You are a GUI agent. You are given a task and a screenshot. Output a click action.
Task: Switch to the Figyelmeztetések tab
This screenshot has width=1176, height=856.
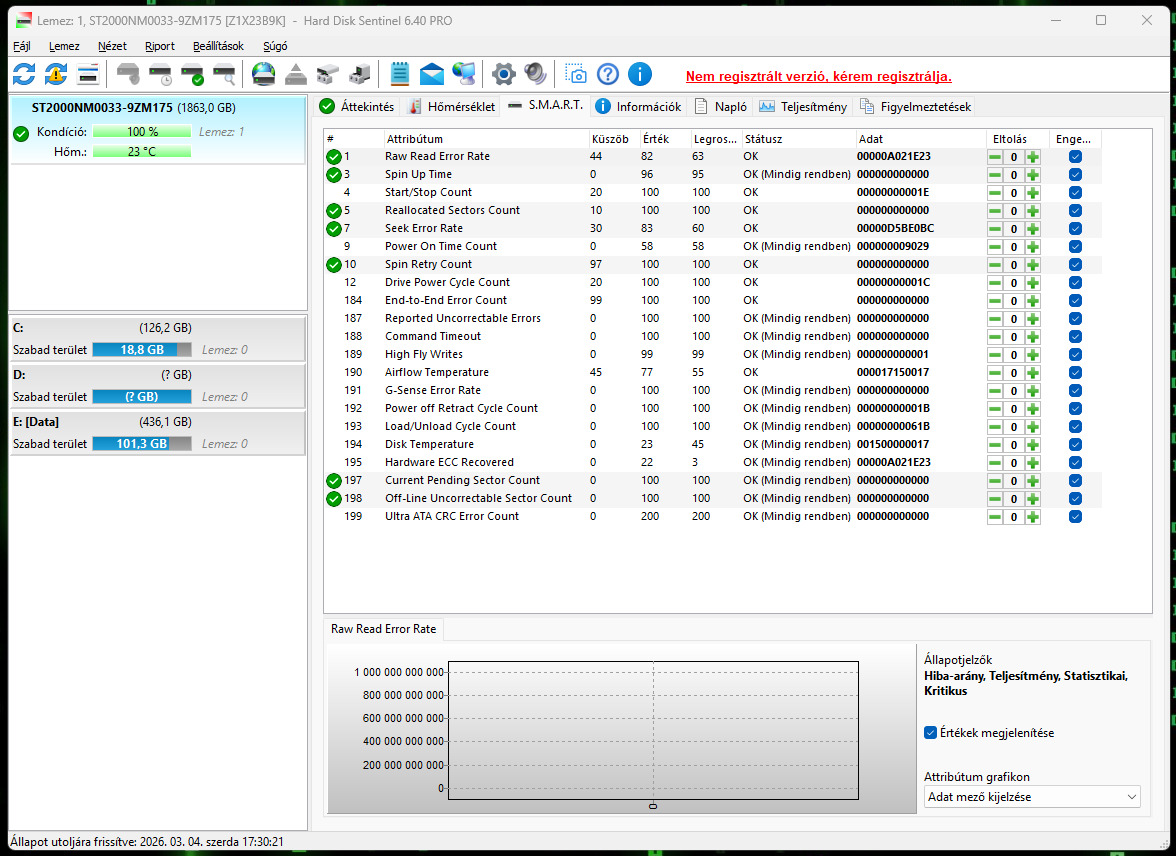[x=916, y=107]
